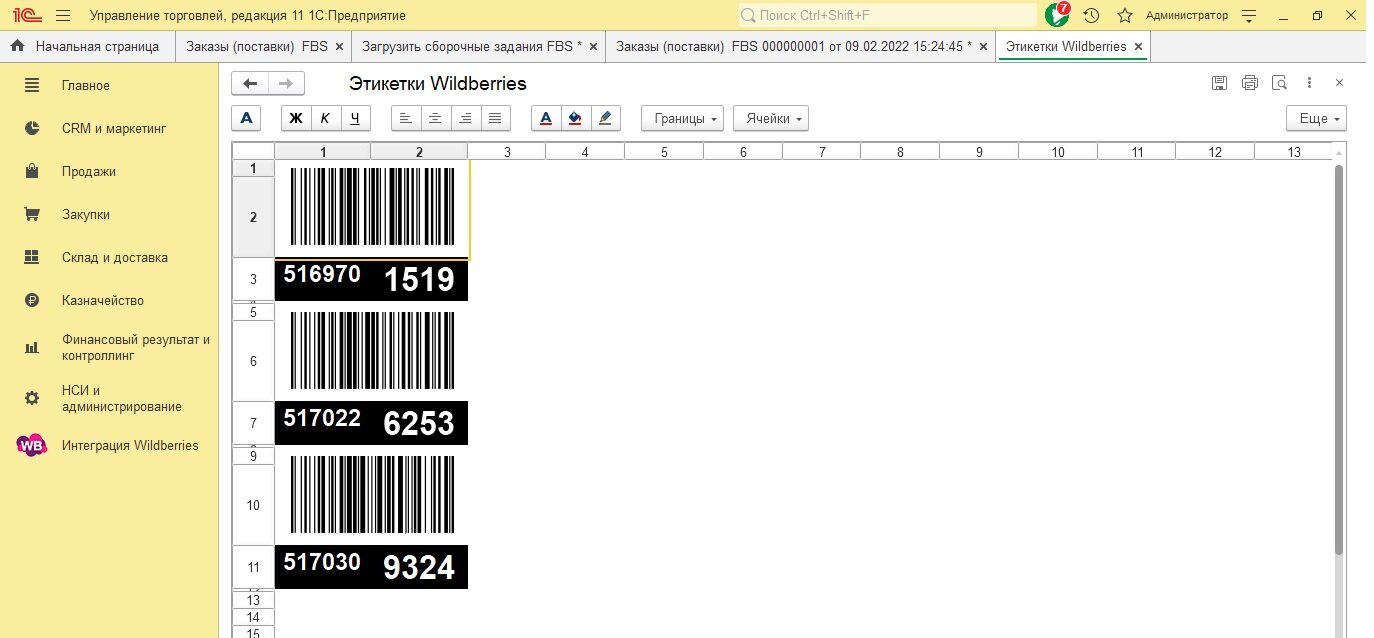Image resolution: width=1374 pixels, height=638 pixels.
Task: Close the Загрузить сборочные задания tab
Action: point(593,46)
